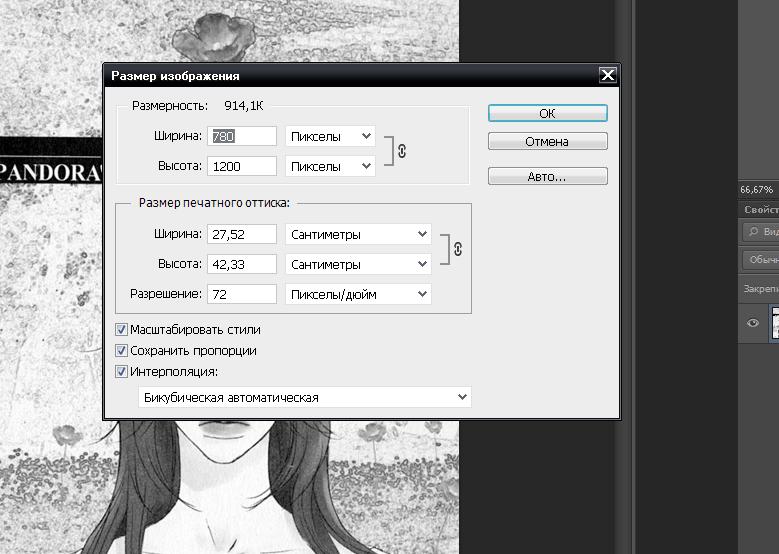Toggle Сохранить пропорции checkbox

[x=121, y=350]
